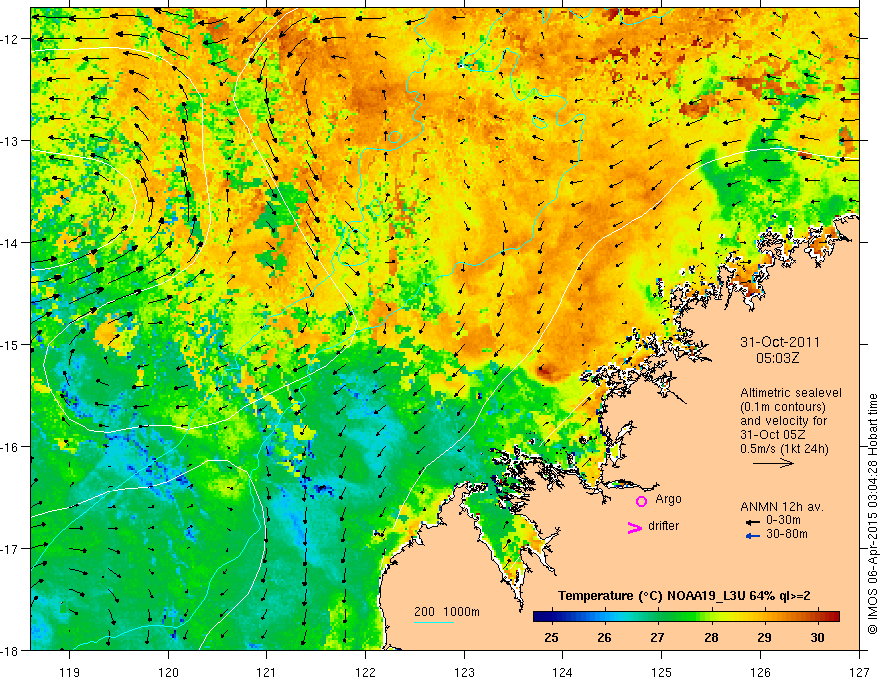880x680 pixels.
Task: Click the magenta Argo circle legend symbol
Action: pyautogui.click(x=641, y=501)
